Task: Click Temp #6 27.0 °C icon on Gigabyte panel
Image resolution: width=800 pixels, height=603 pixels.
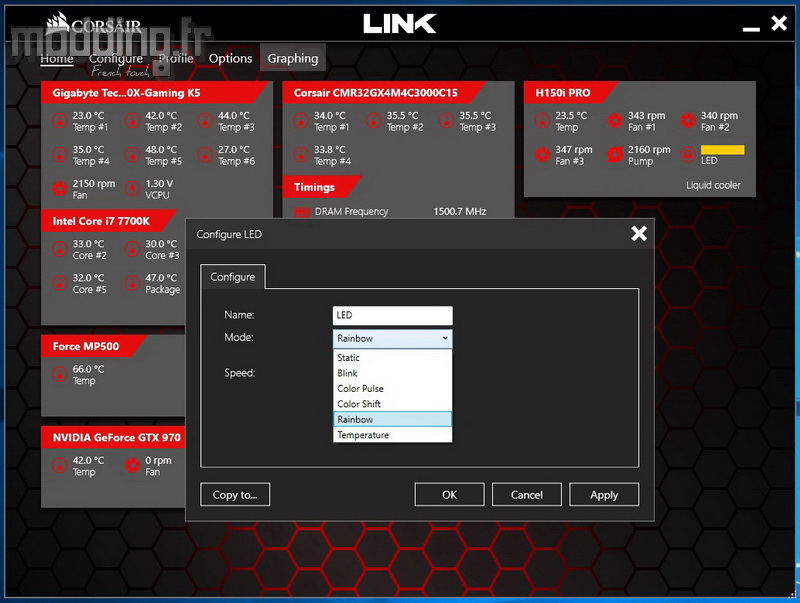Action: point(205,155)
